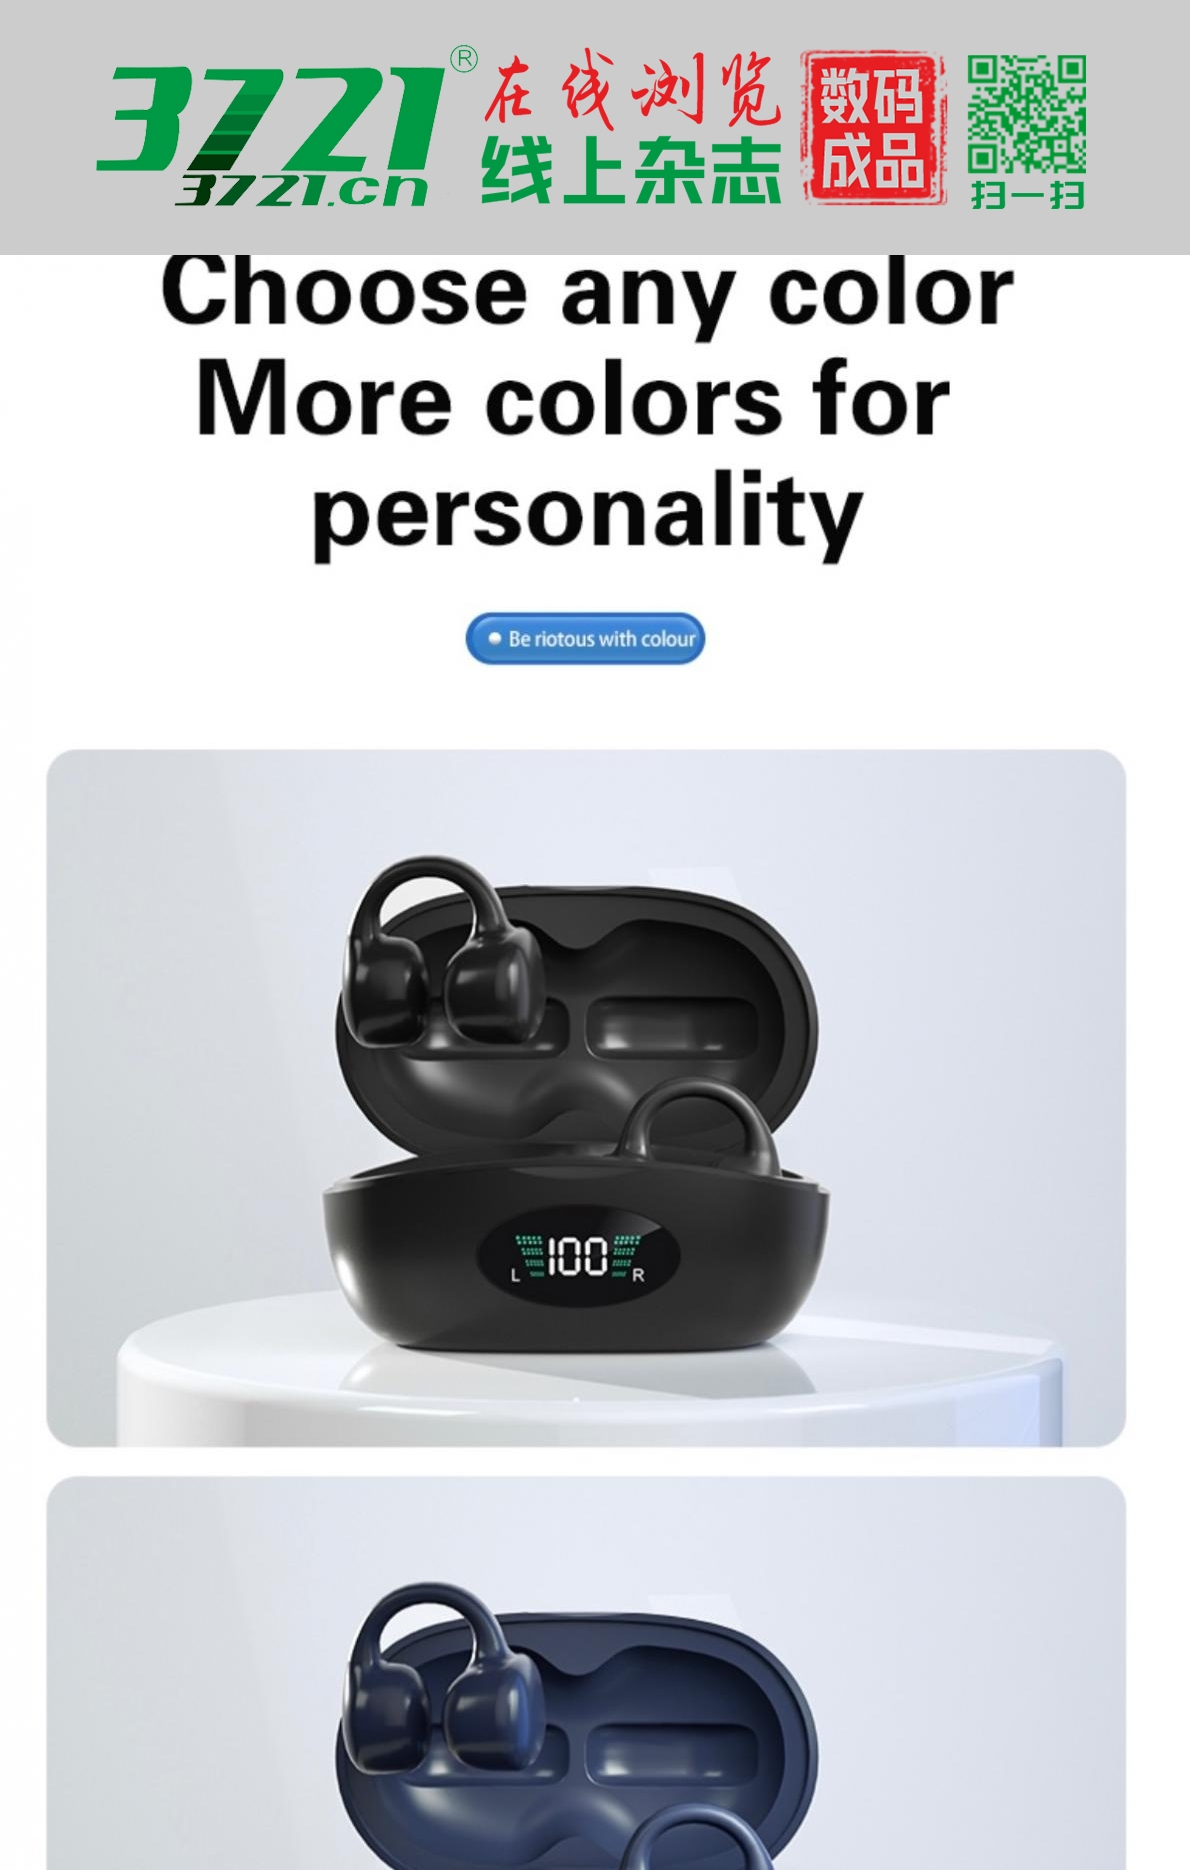Image resolution: width=1190 pixels, height=1870 pixels.
Task: Click the white dot in blue pill
Action: tap(494, 638)
